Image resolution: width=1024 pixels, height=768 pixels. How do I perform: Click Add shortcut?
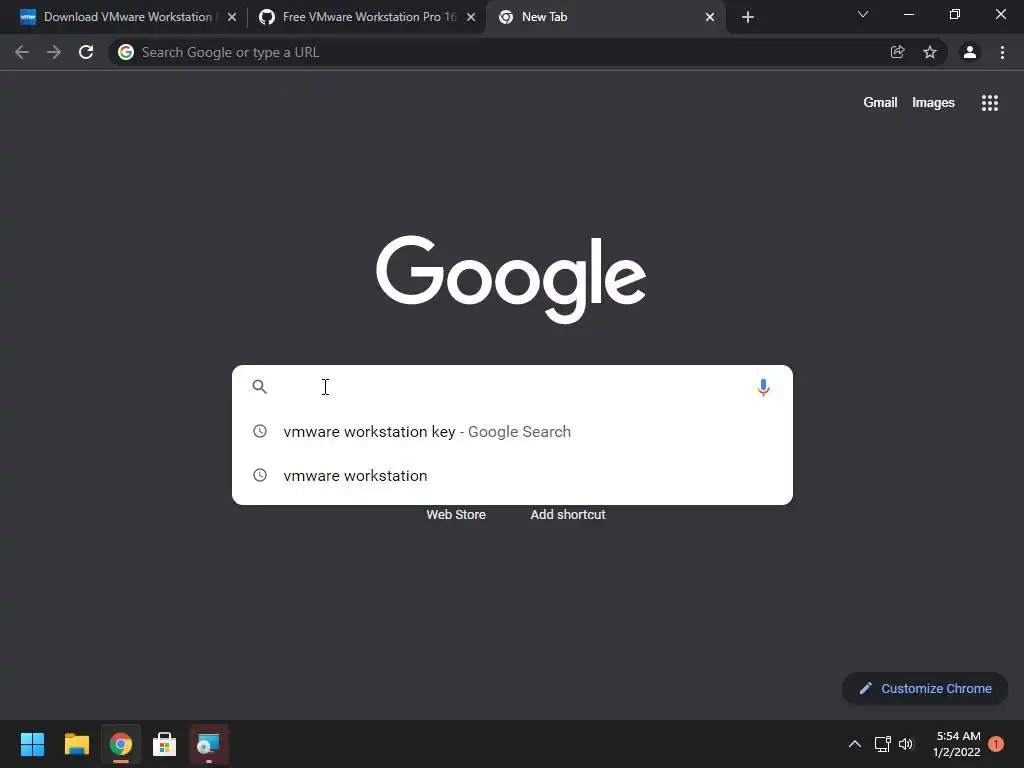(x=568, y=515)
